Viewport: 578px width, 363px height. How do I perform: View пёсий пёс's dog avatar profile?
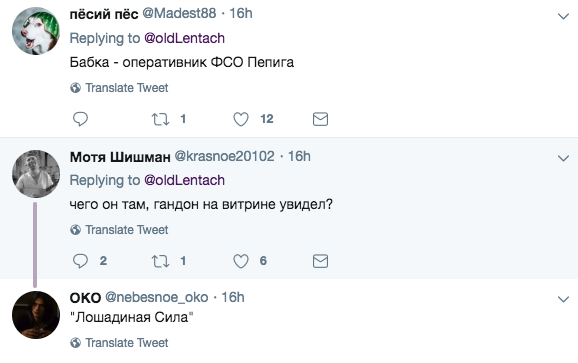coord(36,31)
